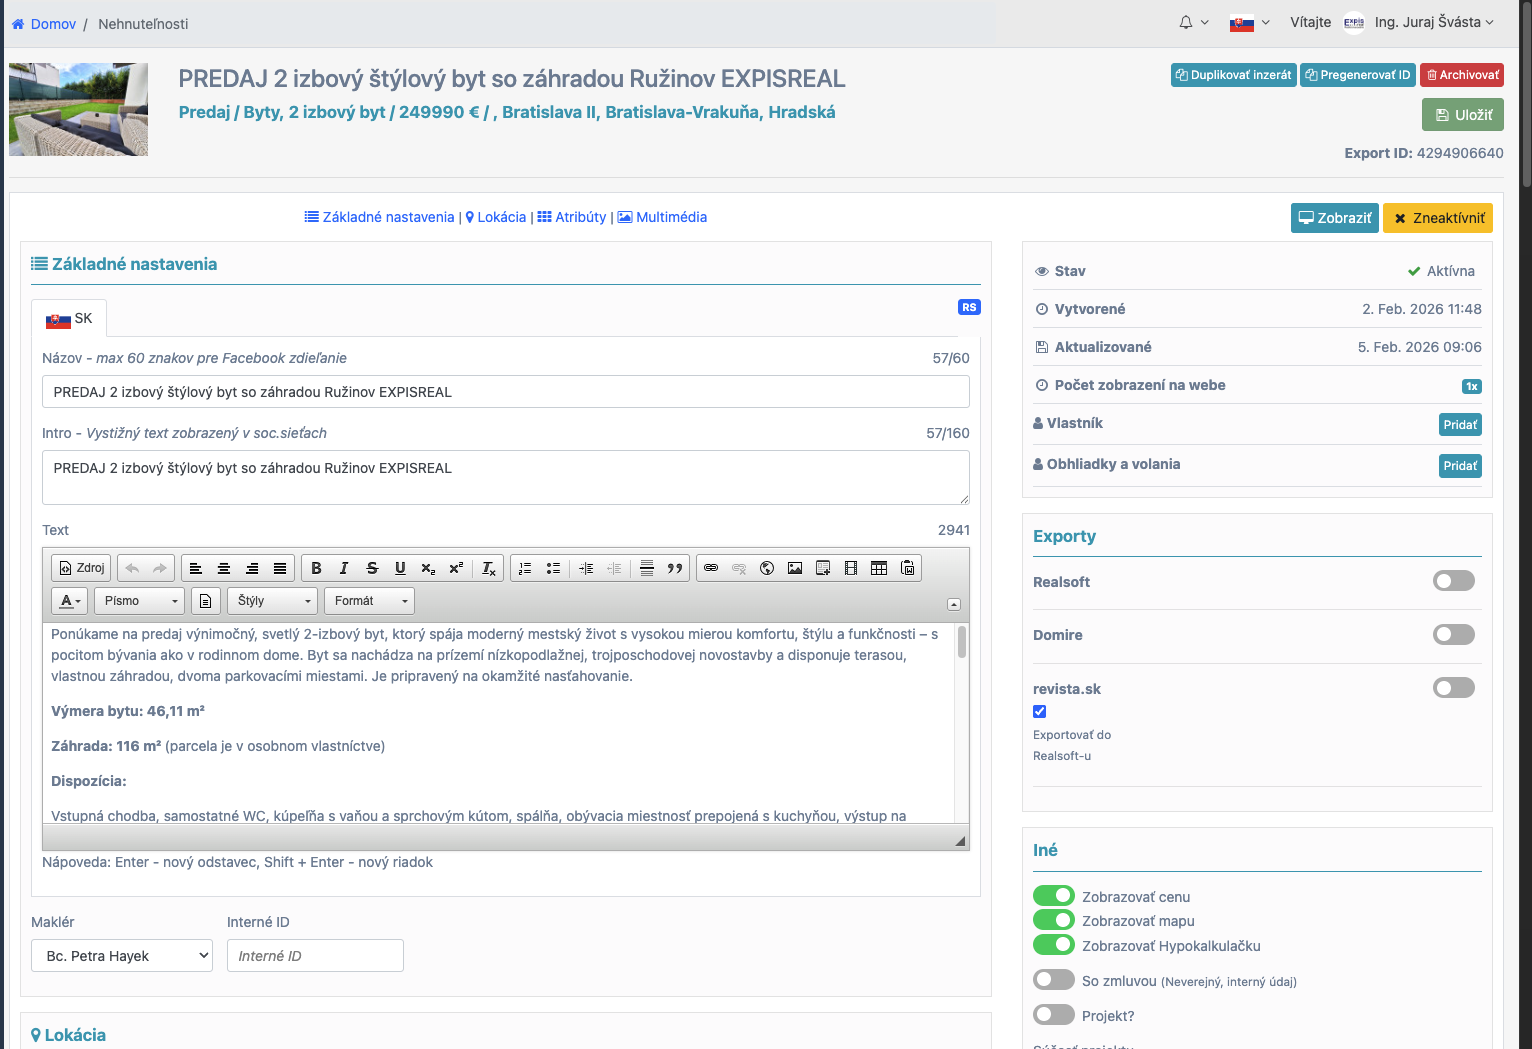Click the remove formatting icon
Screen dimensions: 1532x1049
tap(488, 568)
